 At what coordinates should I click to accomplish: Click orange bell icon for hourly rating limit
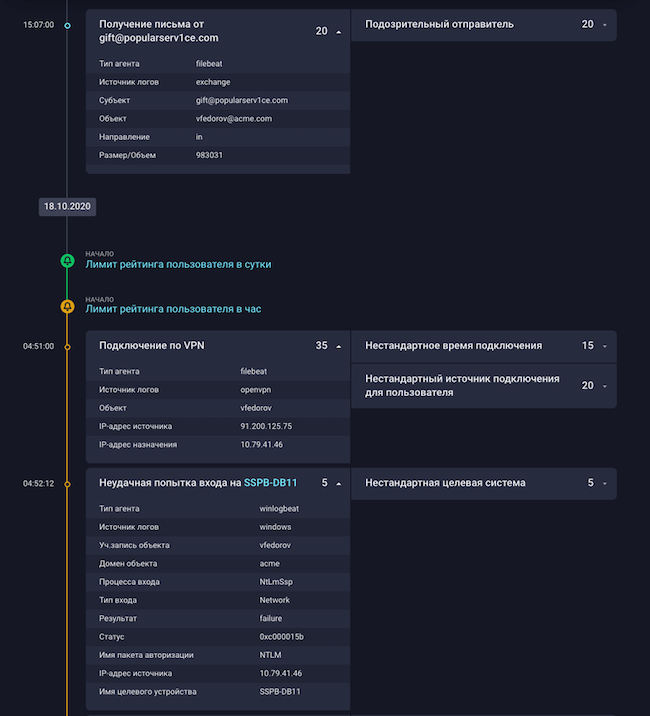click(67, 306)
